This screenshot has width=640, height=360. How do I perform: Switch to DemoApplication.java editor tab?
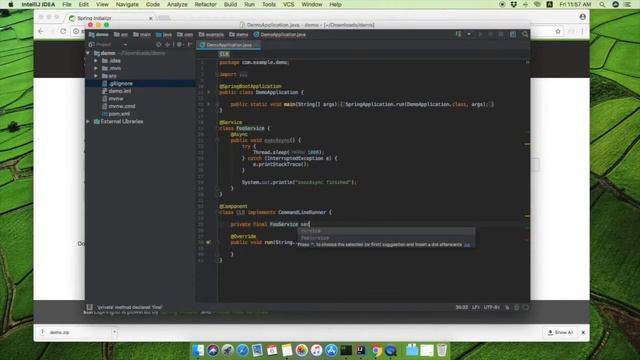click(228, 45)
